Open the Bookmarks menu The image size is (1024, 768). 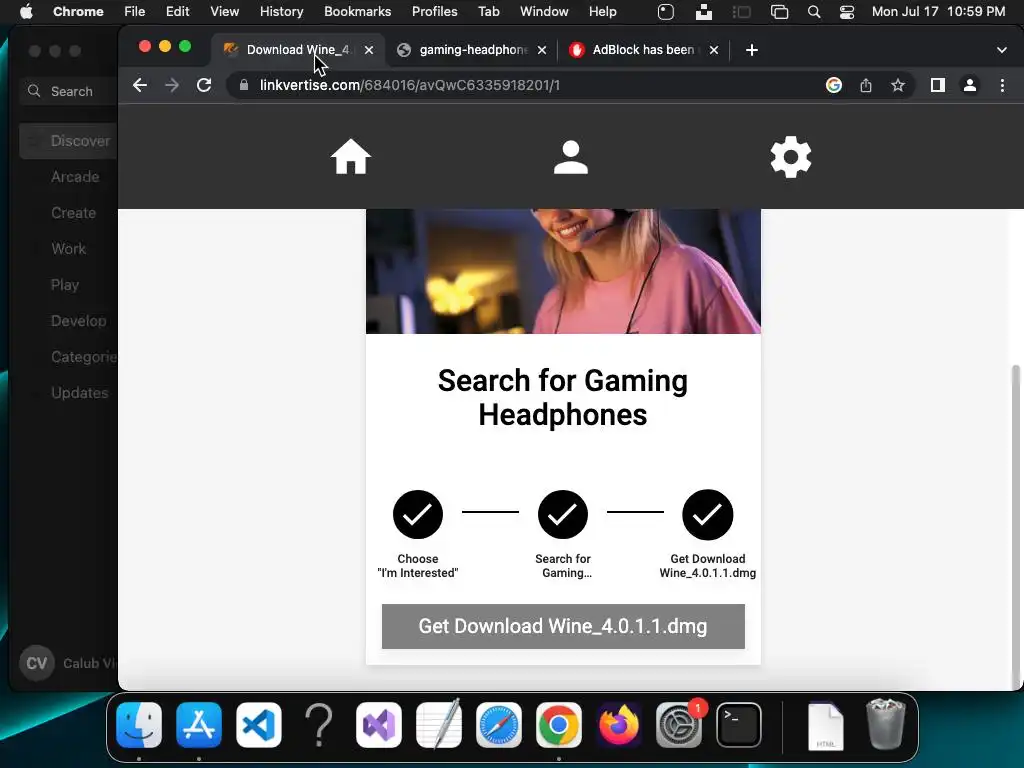tap(357, 12)
